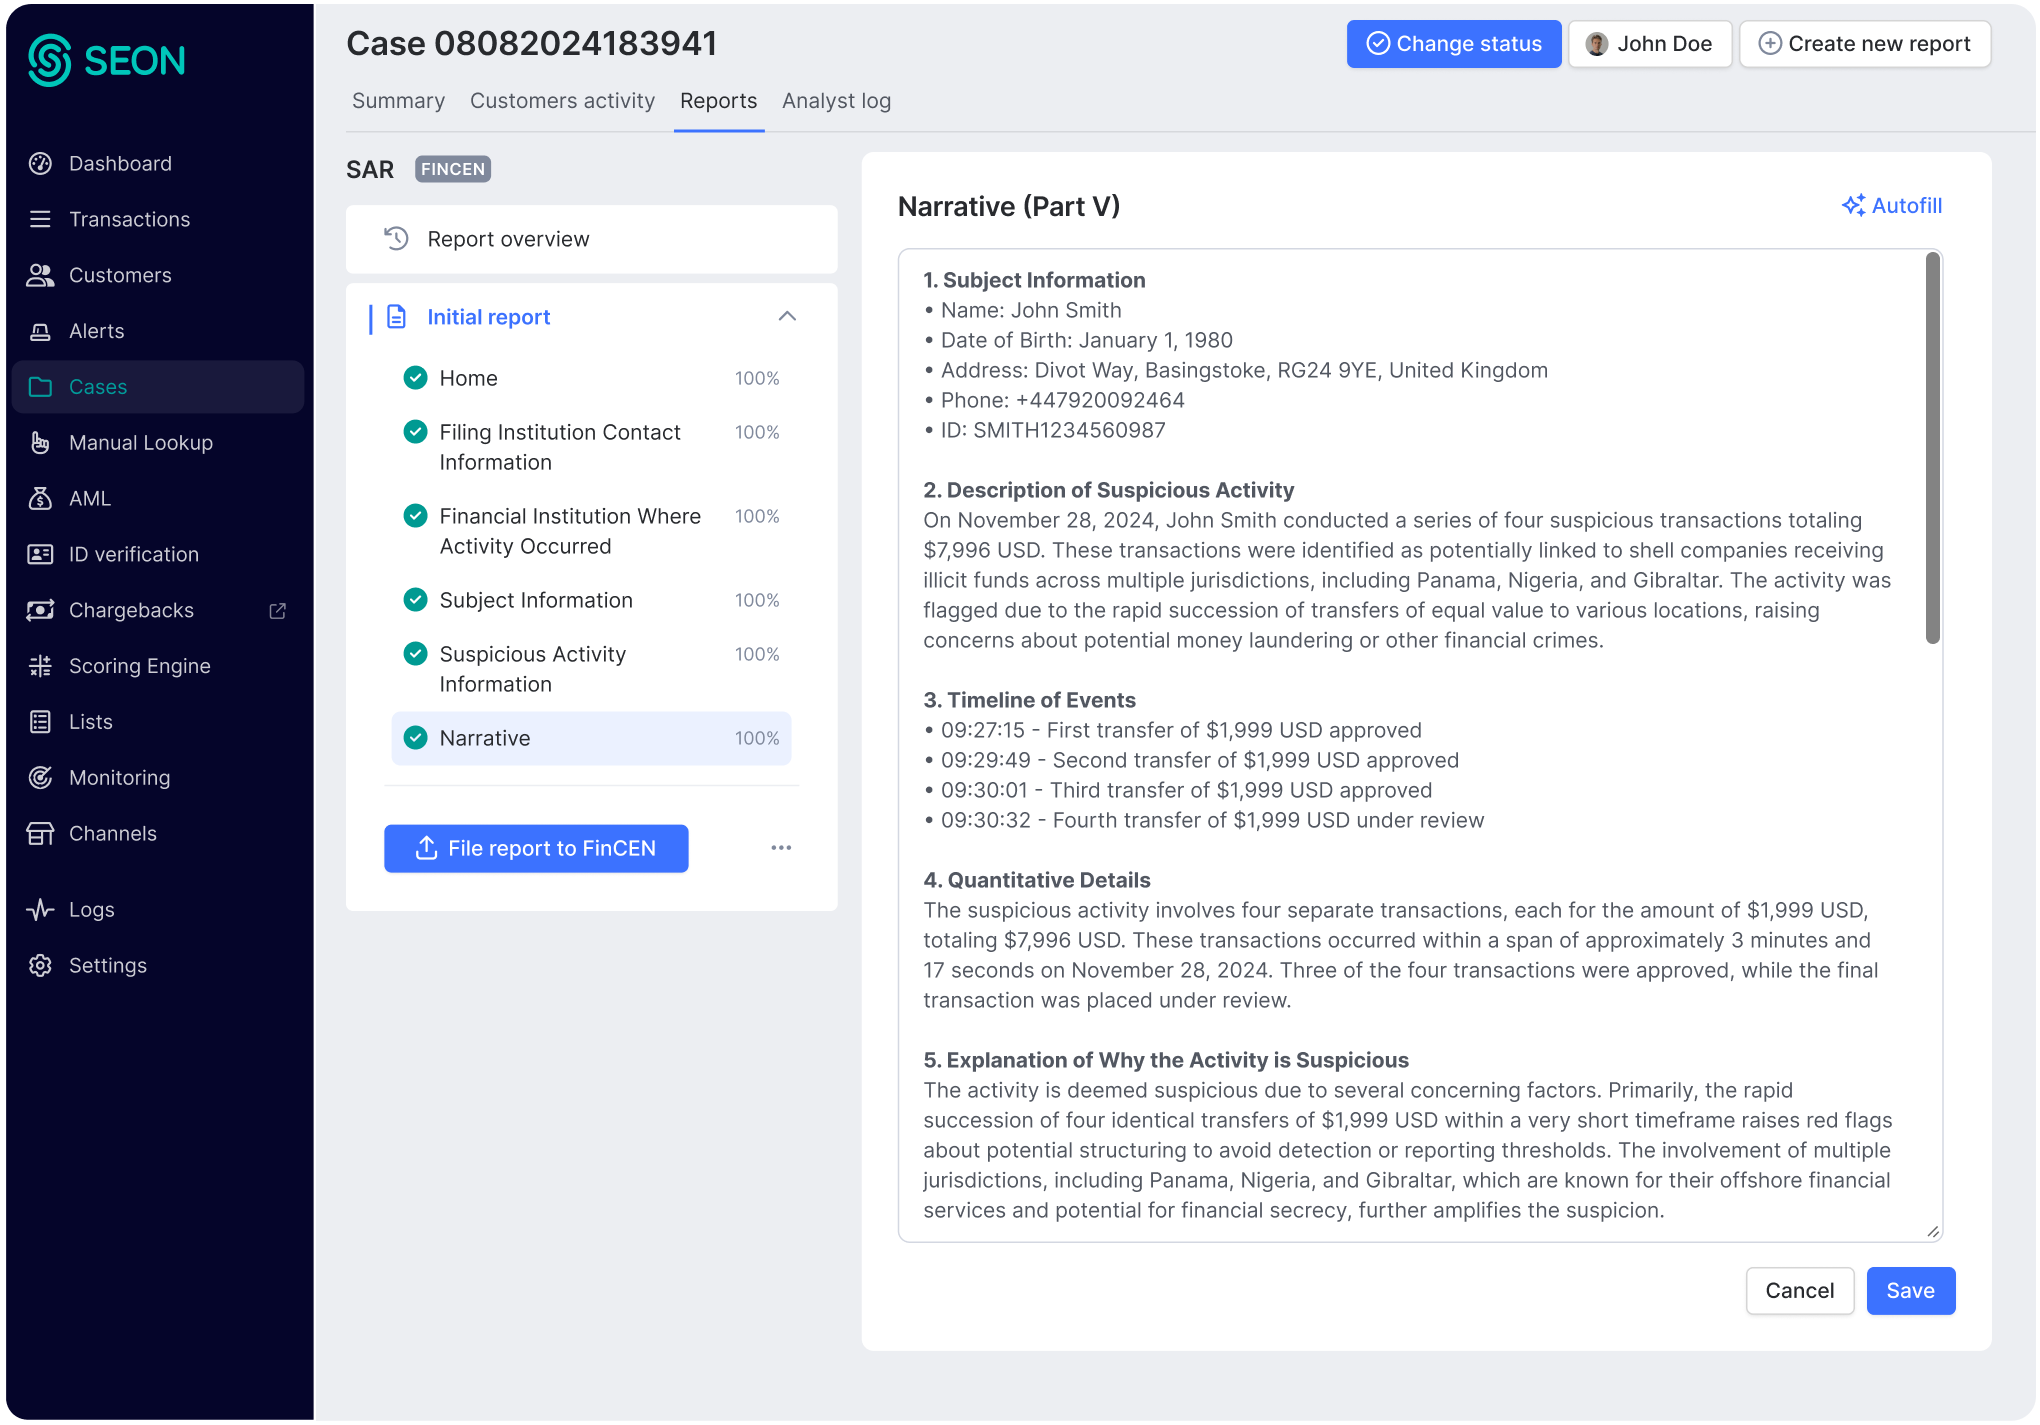File report to FinCEN
This screenshot has height=1425, width=2040.
536,848
